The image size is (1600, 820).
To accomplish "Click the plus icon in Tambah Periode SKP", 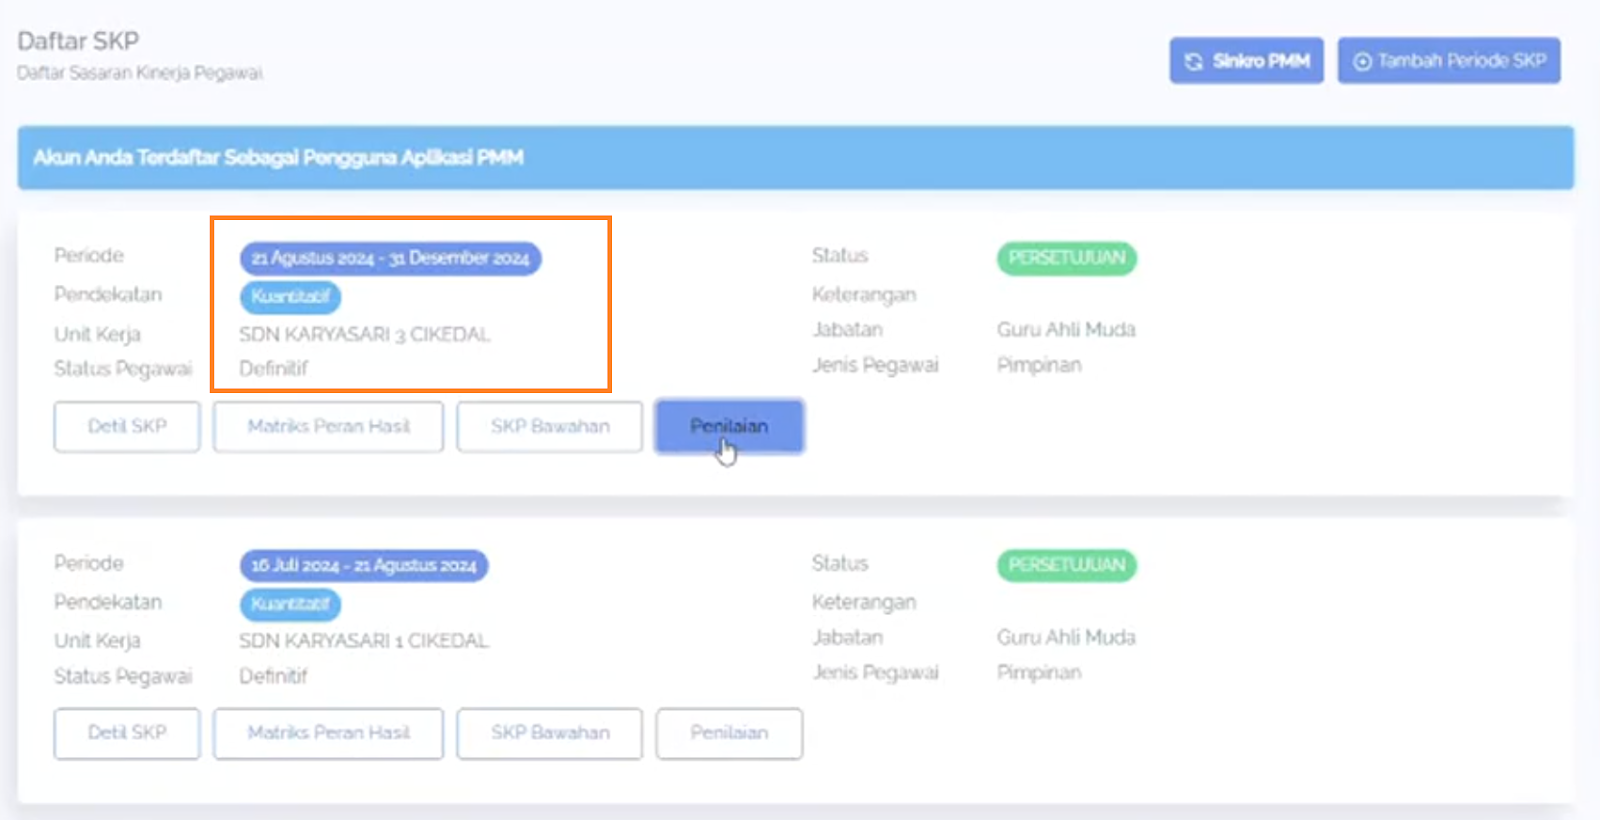I will pyautogui.click(x=1362, y=62).
